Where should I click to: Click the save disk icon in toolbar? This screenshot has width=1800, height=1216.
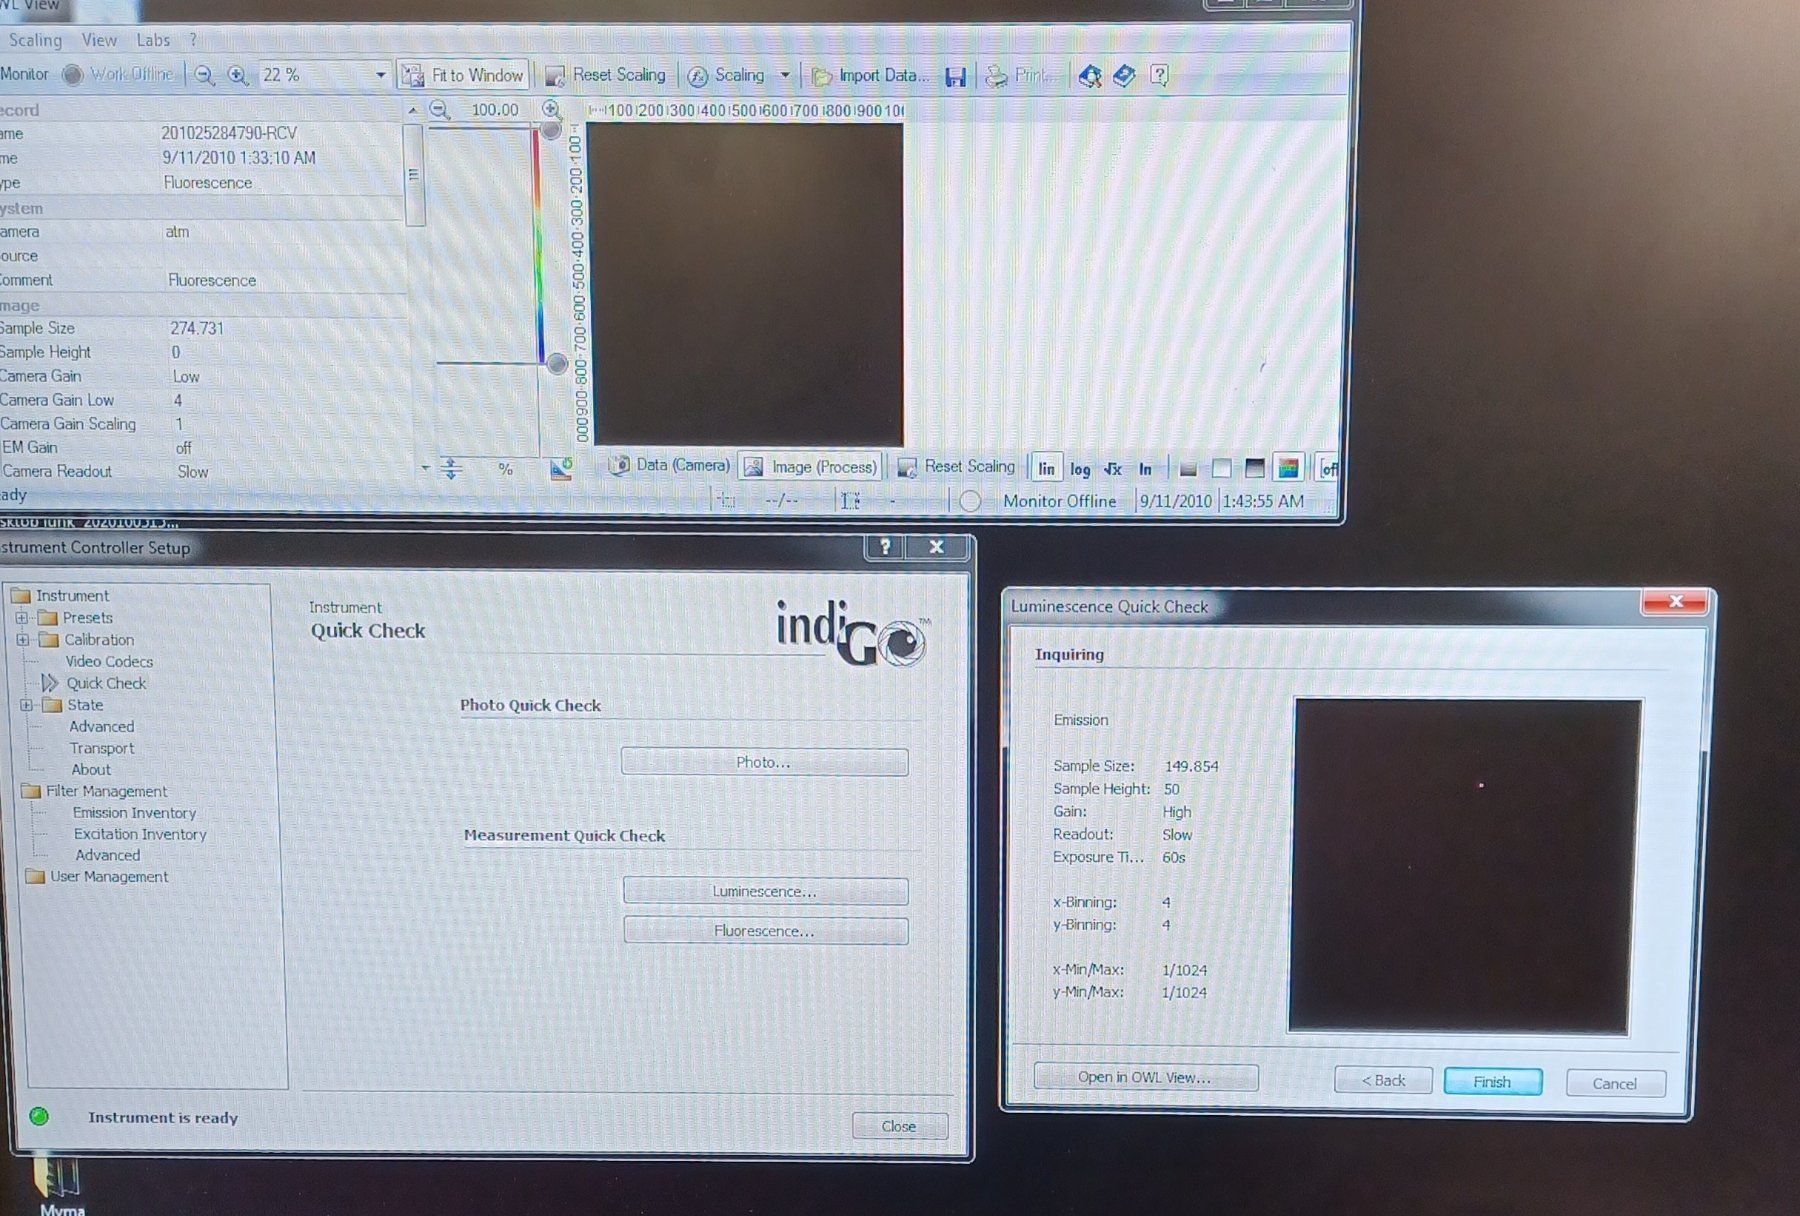955,77
